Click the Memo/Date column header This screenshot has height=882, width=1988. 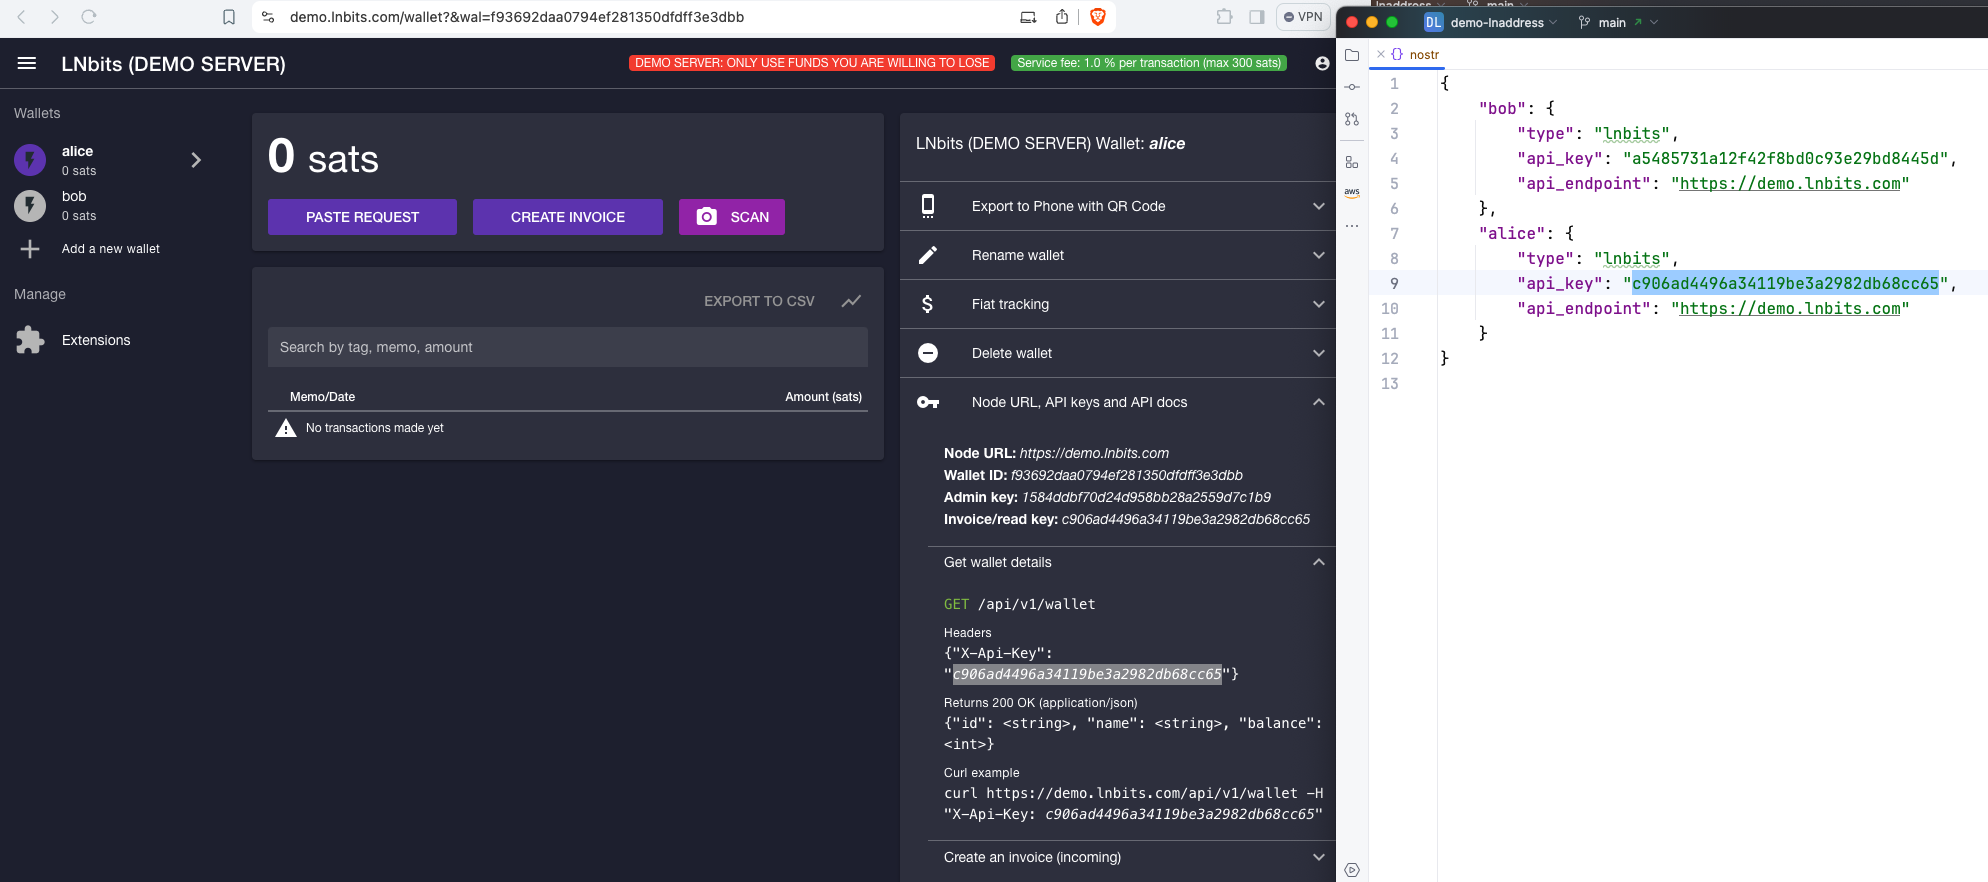[x=322, y=397]
